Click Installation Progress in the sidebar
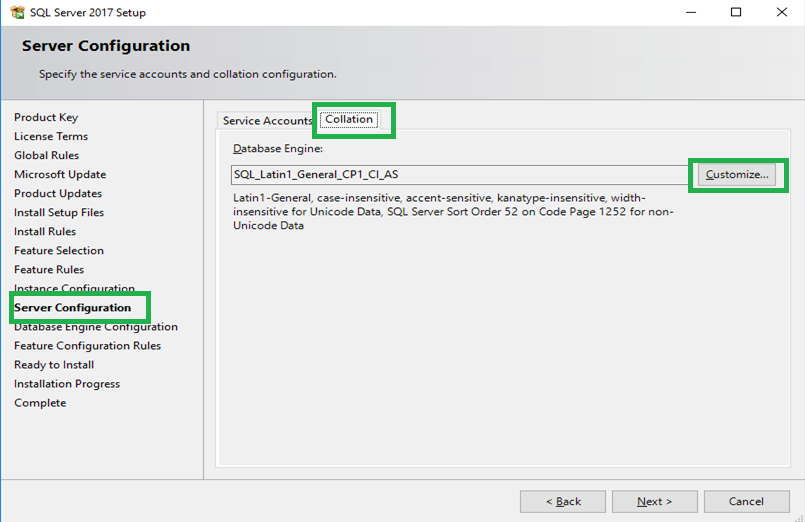 pyautogui.click(x=67, y=384)
